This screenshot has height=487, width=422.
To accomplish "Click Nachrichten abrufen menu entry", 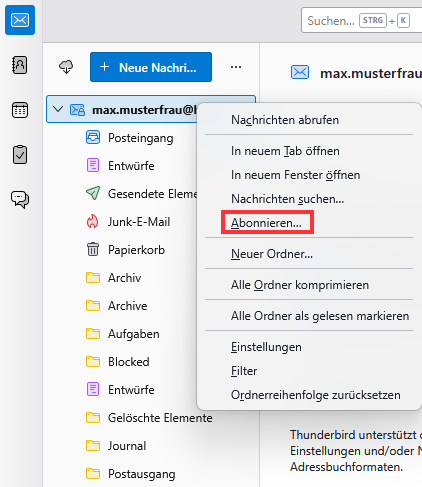I will tap(285, 120).
